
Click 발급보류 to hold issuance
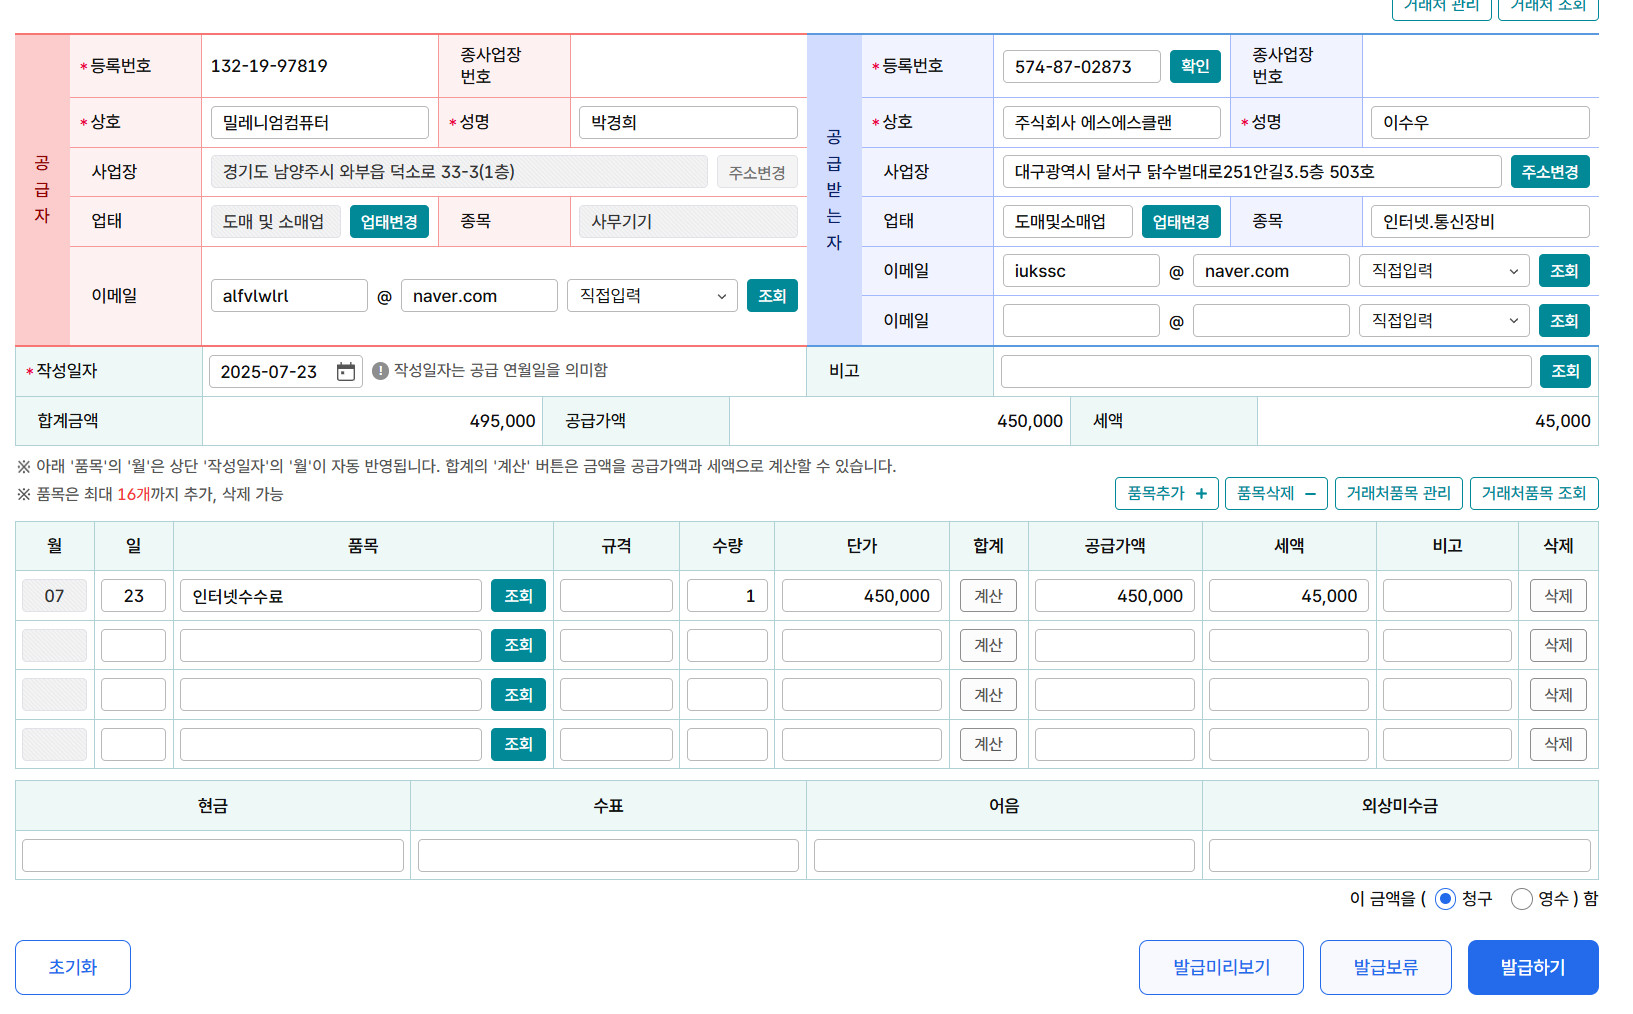click(1385, 967)
